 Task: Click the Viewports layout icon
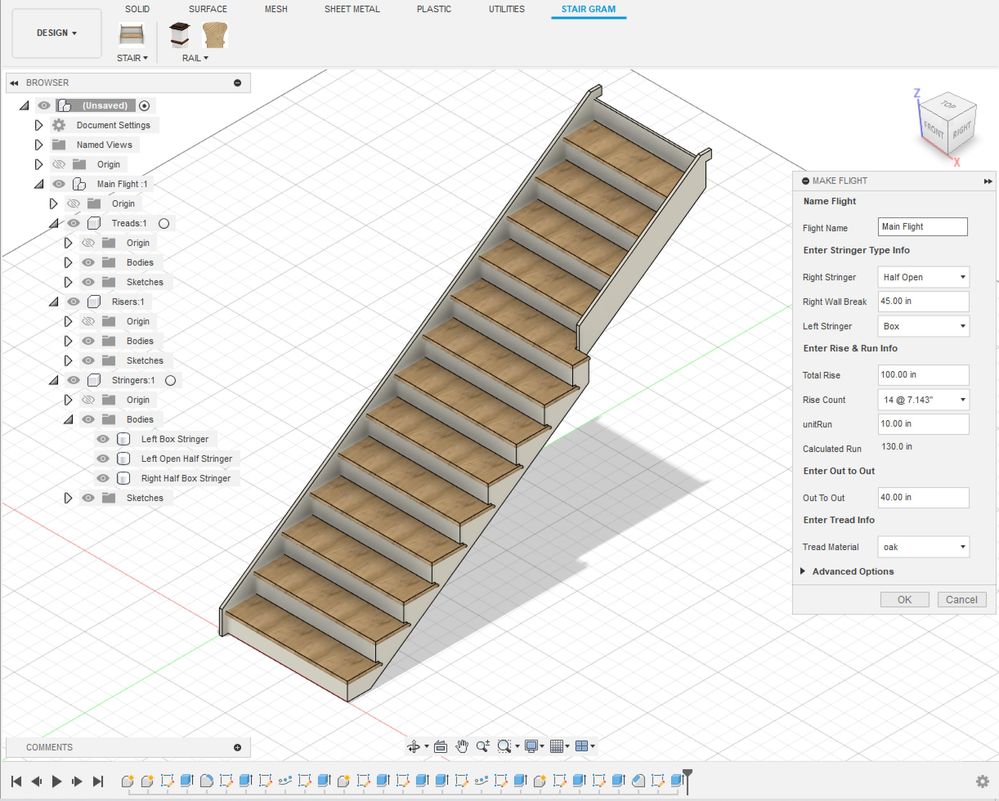click(x=581, y=746)
